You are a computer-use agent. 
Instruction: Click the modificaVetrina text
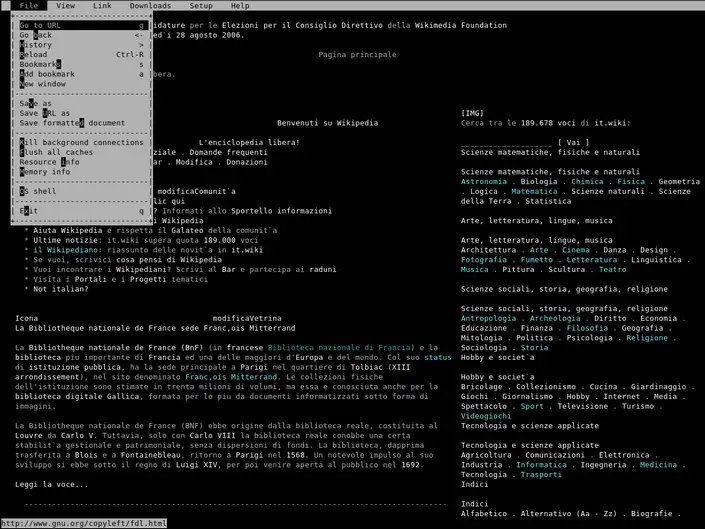(x=247, y=318)
